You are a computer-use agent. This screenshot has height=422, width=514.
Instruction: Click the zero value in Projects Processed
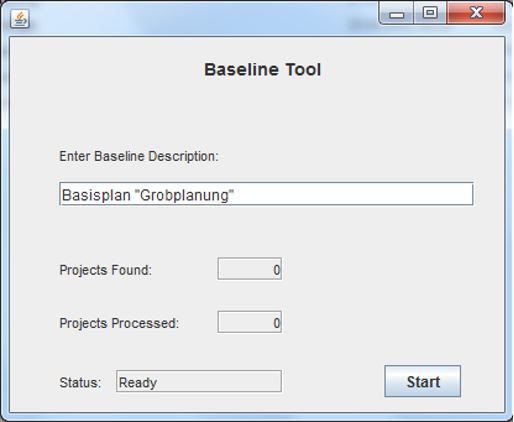tap(277, 323)
